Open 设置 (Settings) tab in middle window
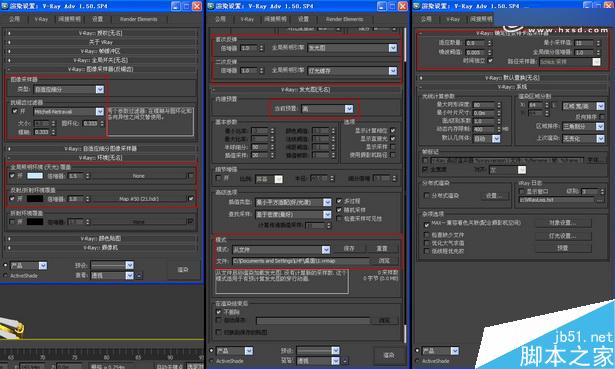The height and width of the screenshot is (369, 615). (x=303, y=19)
